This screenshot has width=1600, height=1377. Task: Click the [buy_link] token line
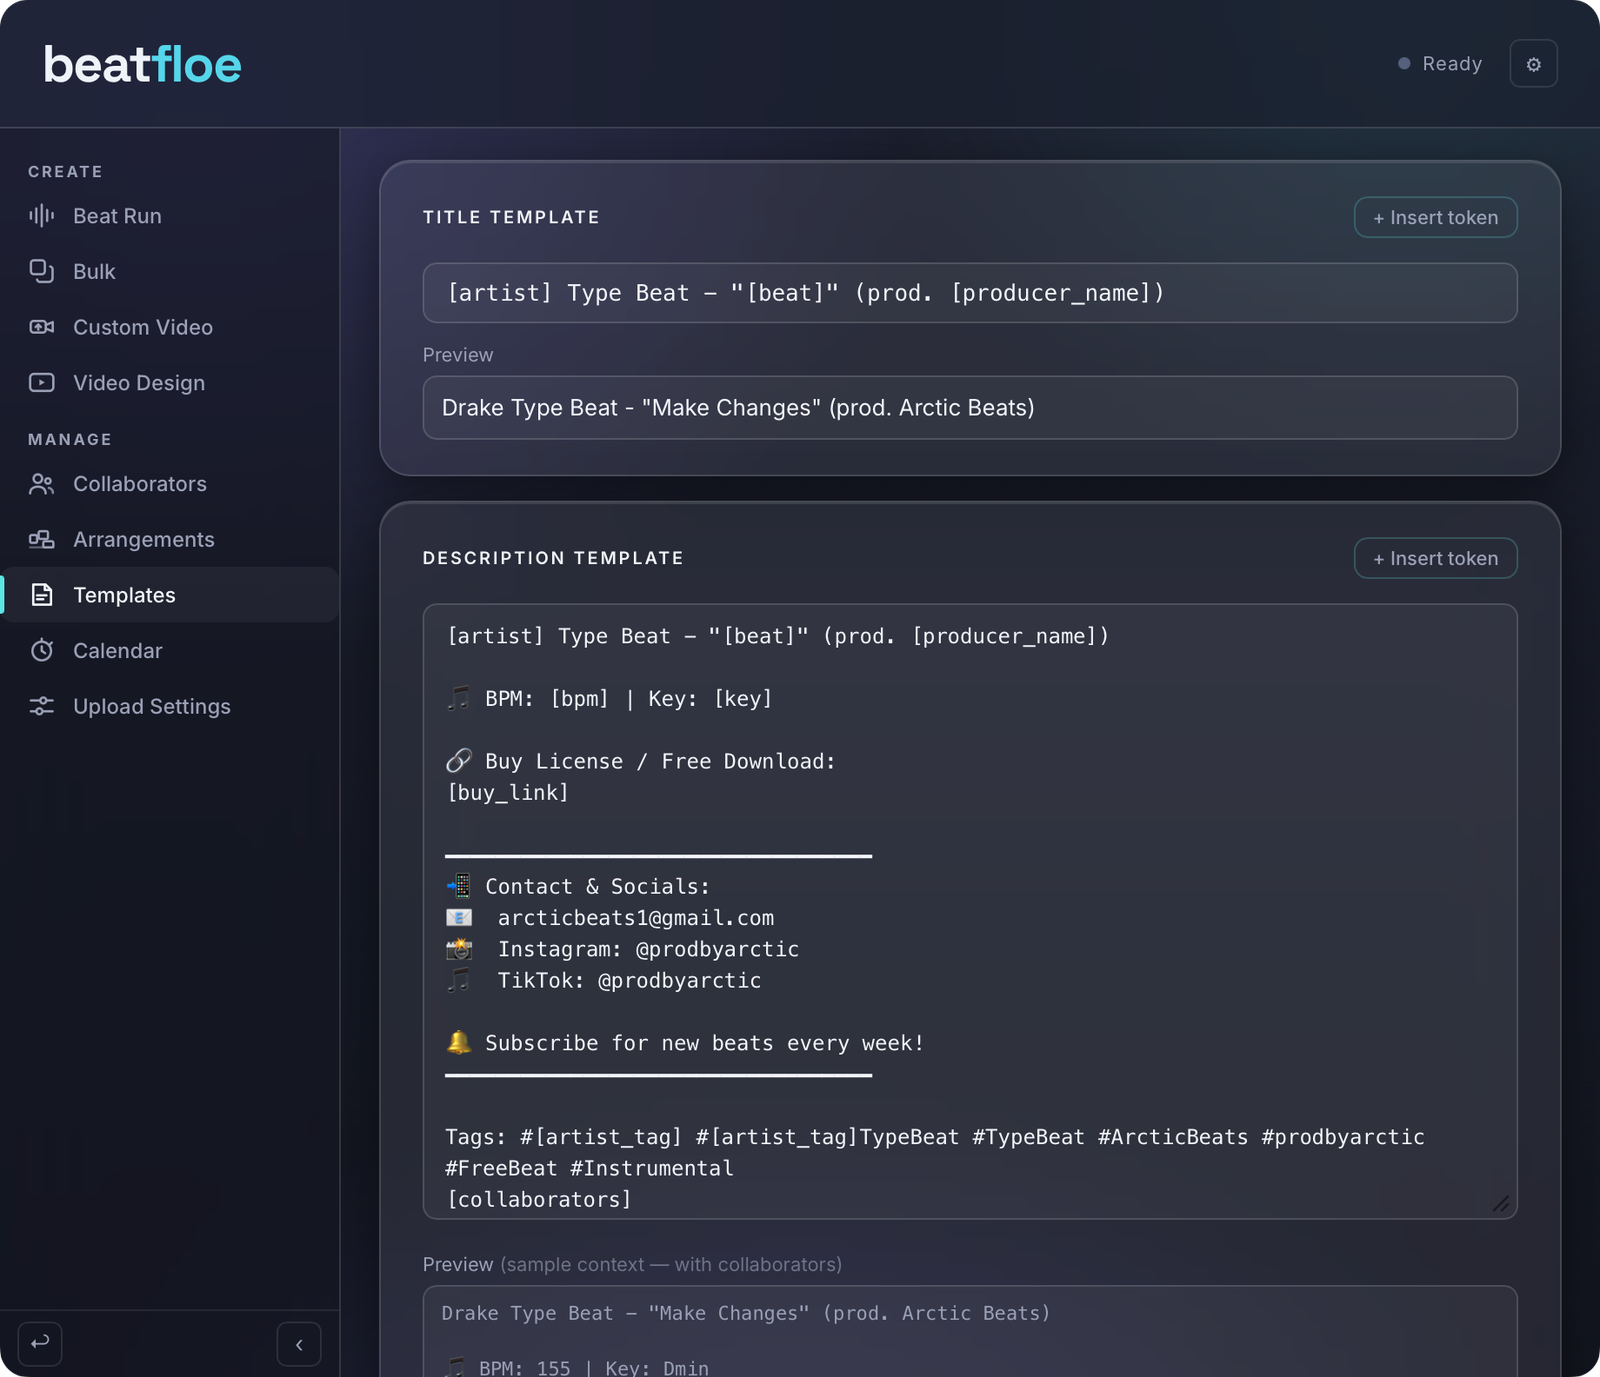coord(508,793)
